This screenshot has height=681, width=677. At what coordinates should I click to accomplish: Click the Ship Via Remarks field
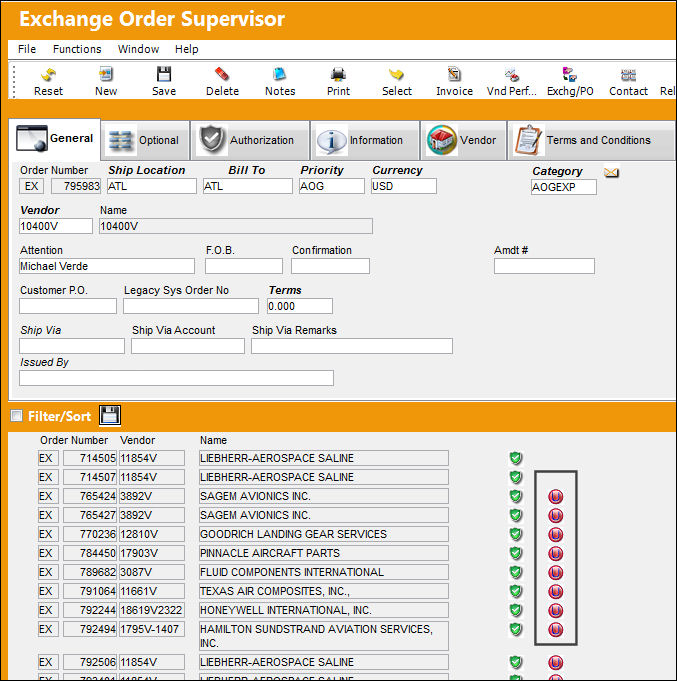pos(352,346)
